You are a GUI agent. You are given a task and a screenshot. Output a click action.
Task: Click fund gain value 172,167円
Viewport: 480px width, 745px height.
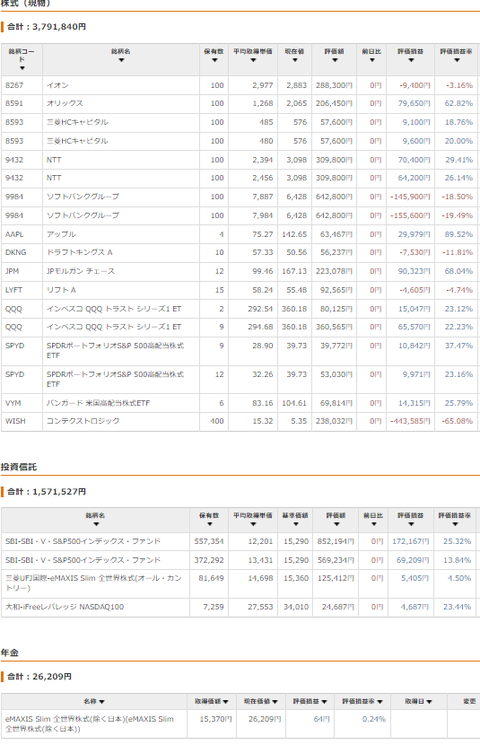pyautogui.click(x=411, y=541)
